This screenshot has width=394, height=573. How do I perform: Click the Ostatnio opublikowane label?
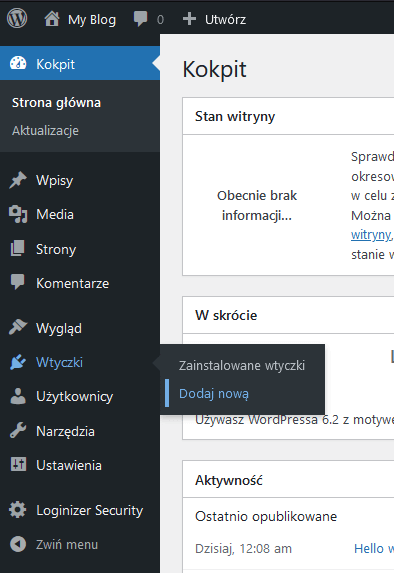click(x=266, y=516)
